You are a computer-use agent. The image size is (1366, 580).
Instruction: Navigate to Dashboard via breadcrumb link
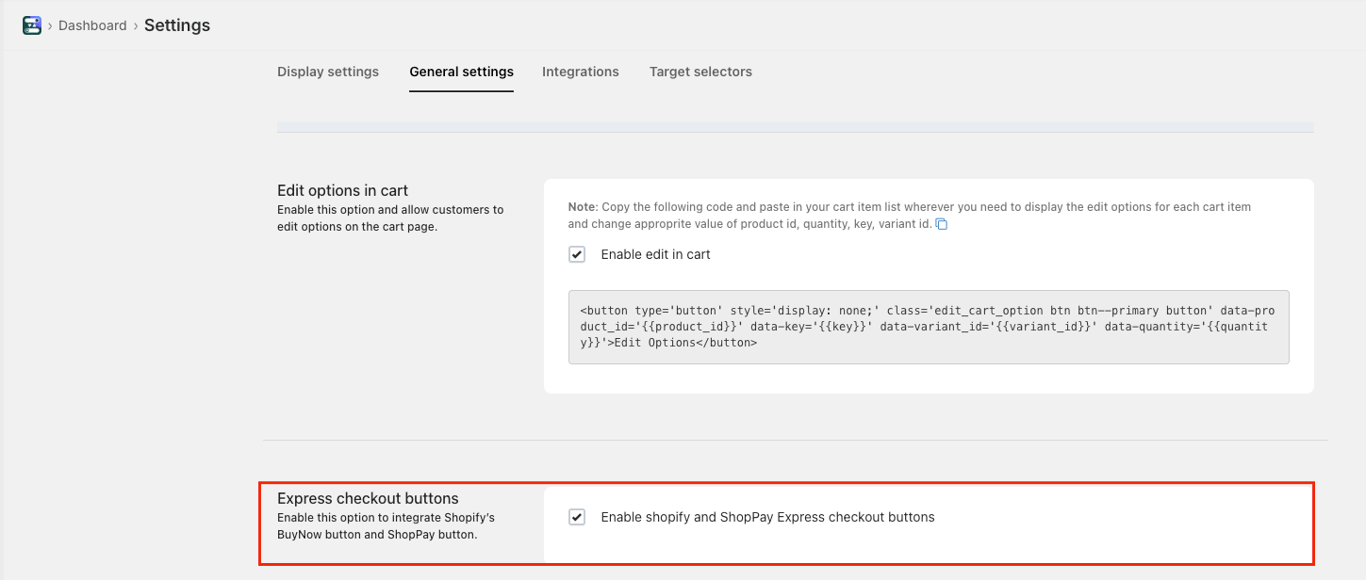pos(92,26)
